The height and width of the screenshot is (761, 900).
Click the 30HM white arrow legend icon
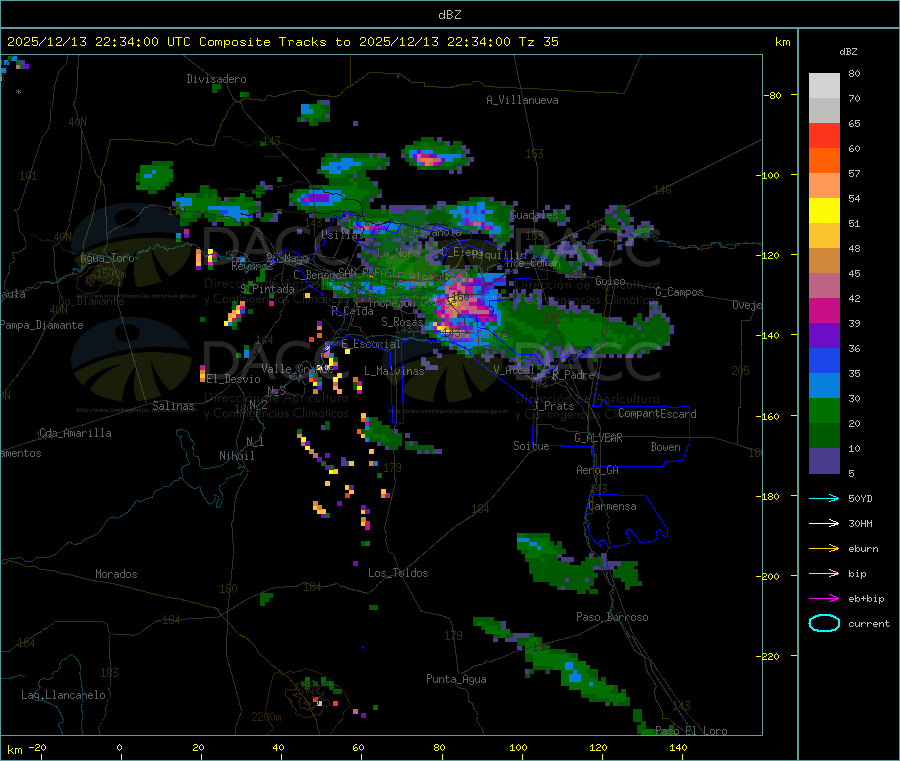pyautogui.click(x=824, y=523)
